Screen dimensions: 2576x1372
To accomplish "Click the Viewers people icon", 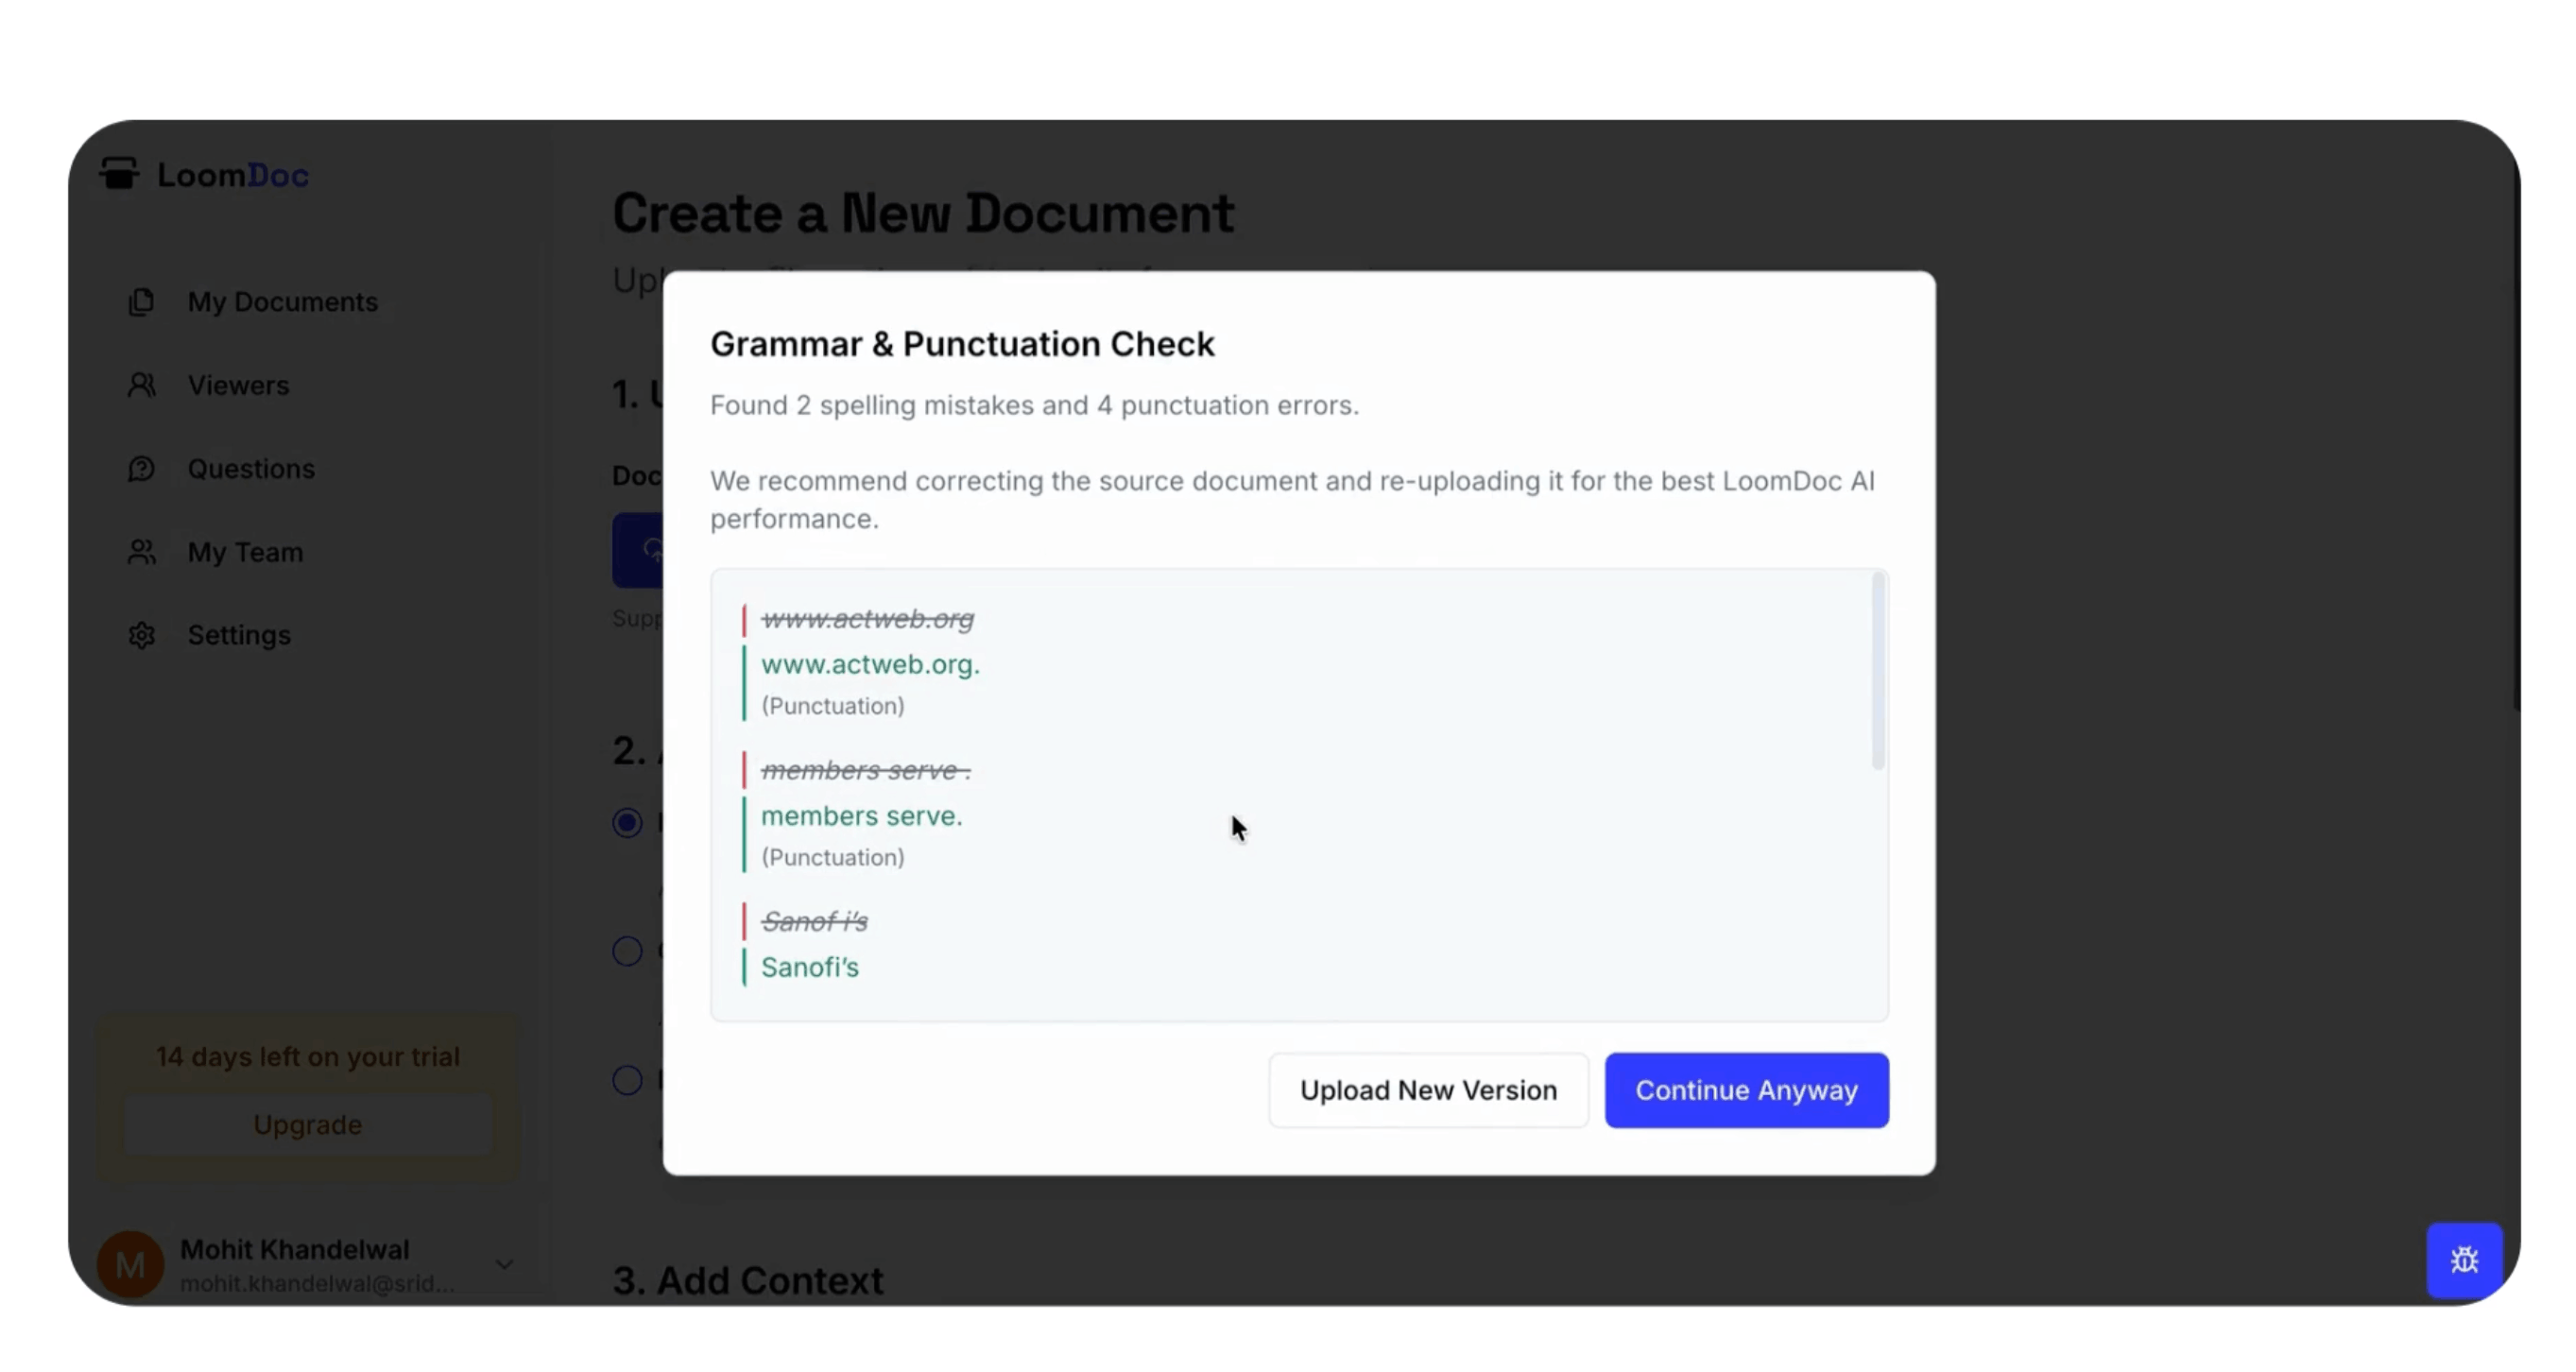I will click(142, 385).
